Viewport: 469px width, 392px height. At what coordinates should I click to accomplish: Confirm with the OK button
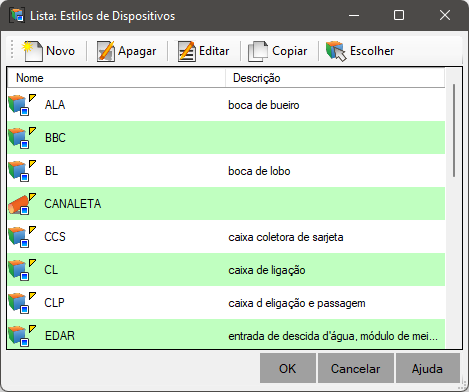click(x=288, y=368)
